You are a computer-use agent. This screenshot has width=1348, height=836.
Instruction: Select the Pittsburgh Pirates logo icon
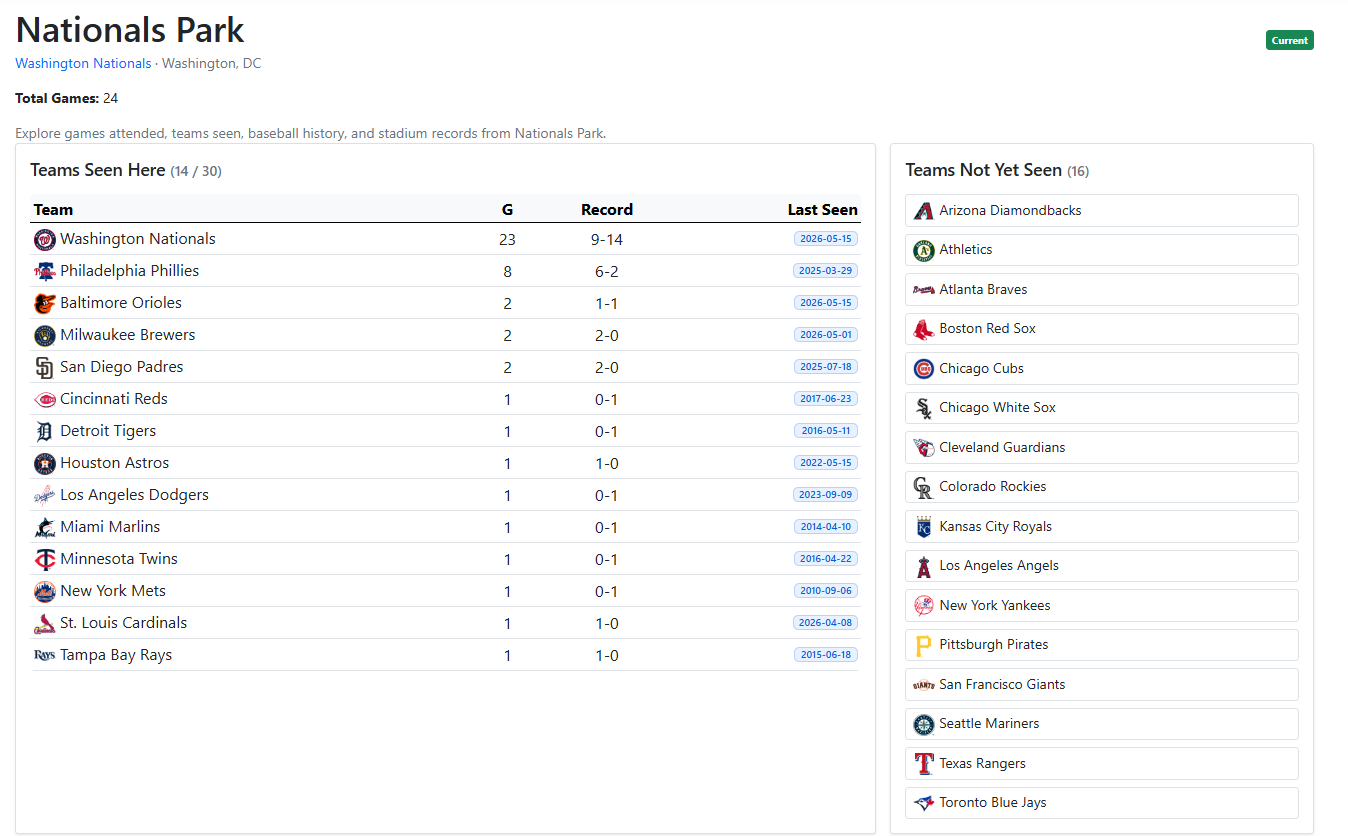coord(924,645)
